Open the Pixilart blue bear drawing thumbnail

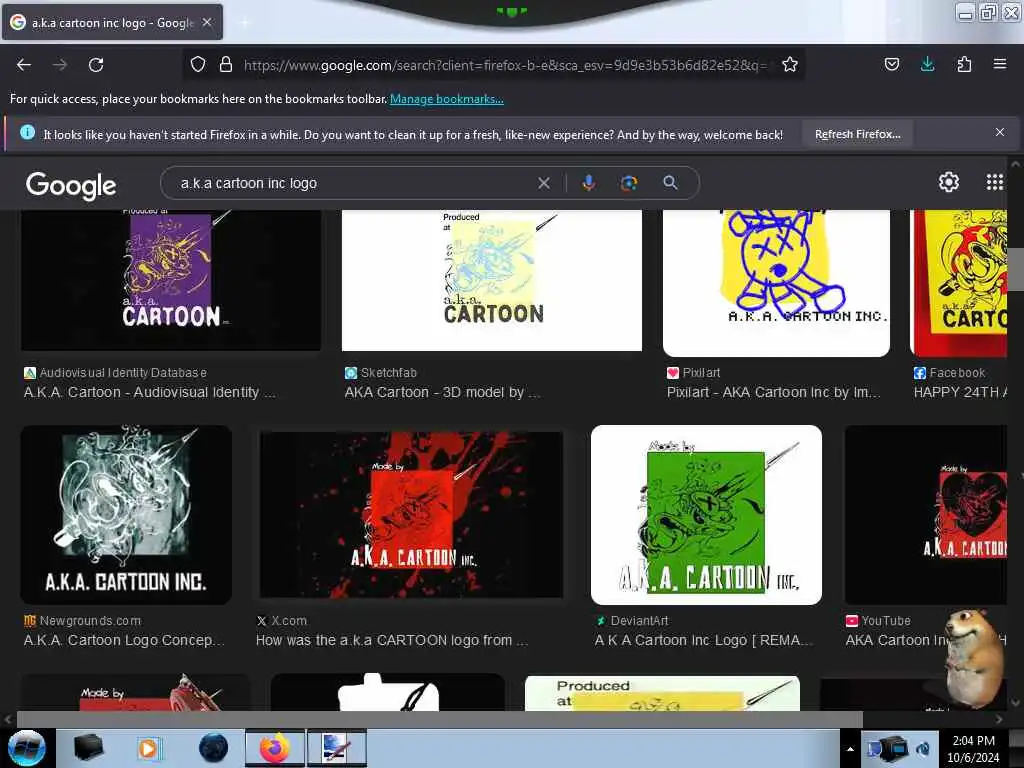click(776, 283)
